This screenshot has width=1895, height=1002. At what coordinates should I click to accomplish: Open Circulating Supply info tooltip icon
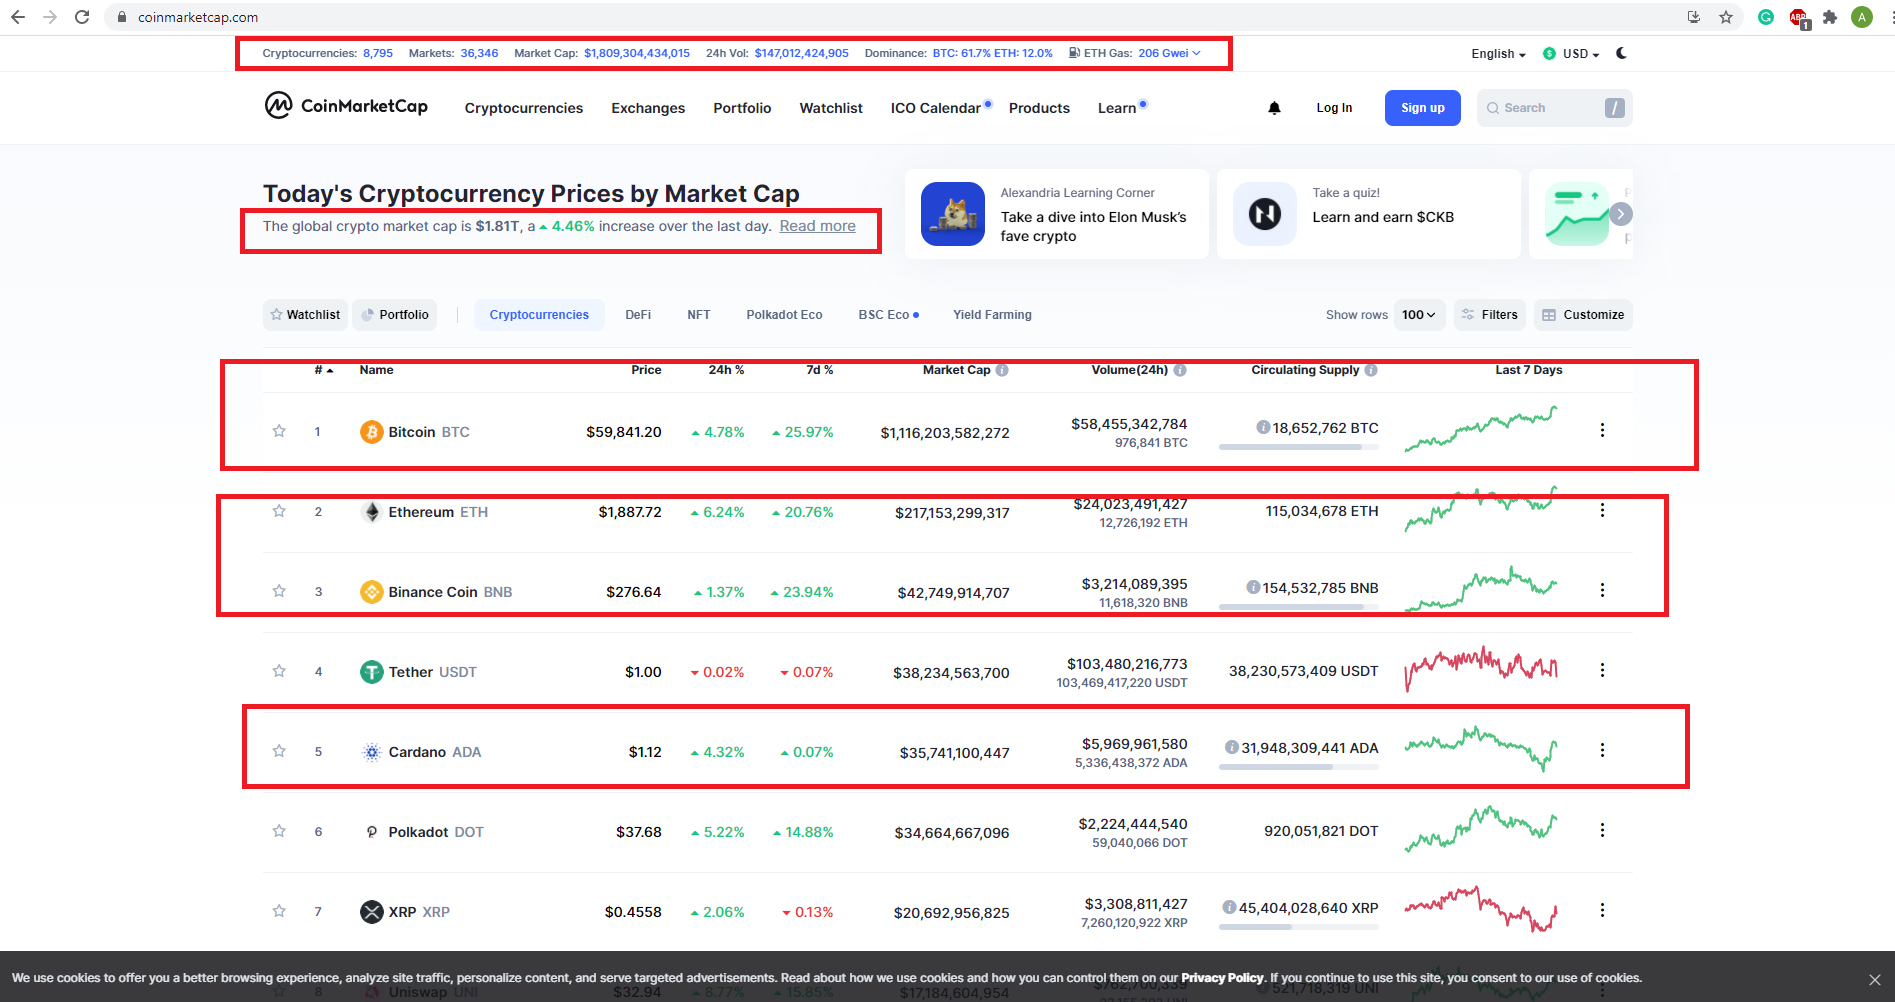[x=1371, y=370]
